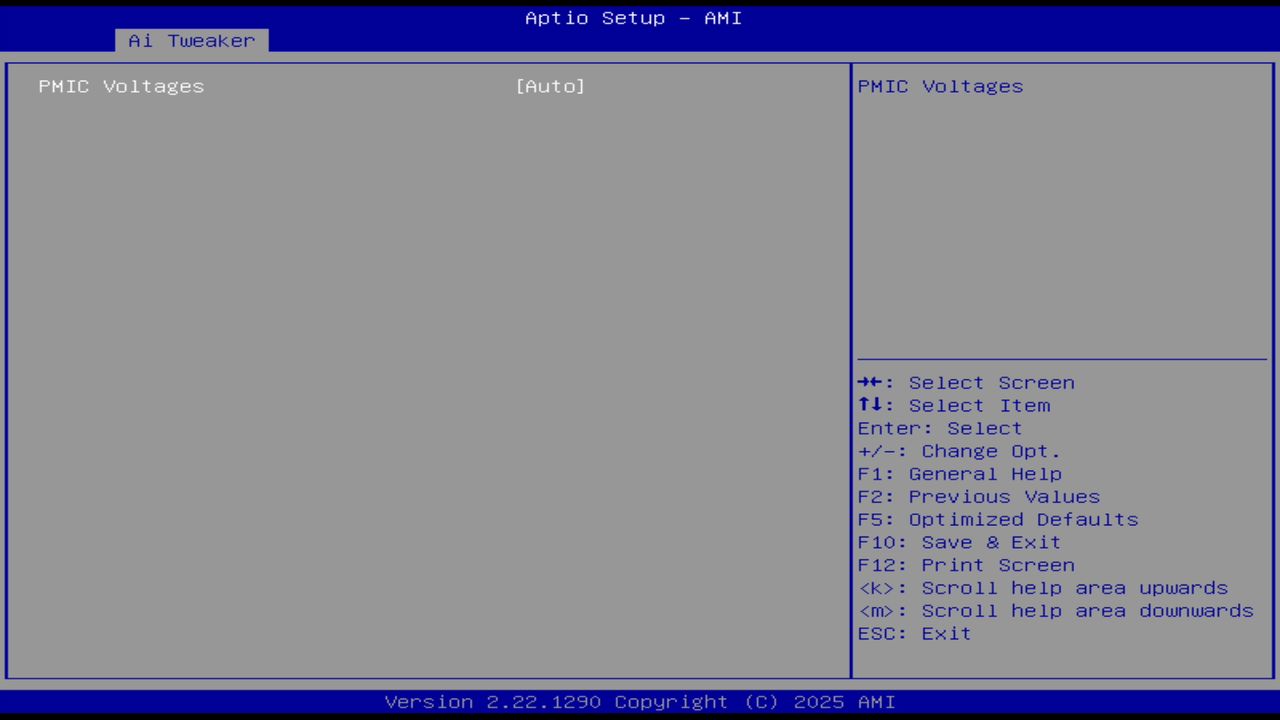
Task: Switch to the Ai Tweaker tab
Action: click(190, 40)
